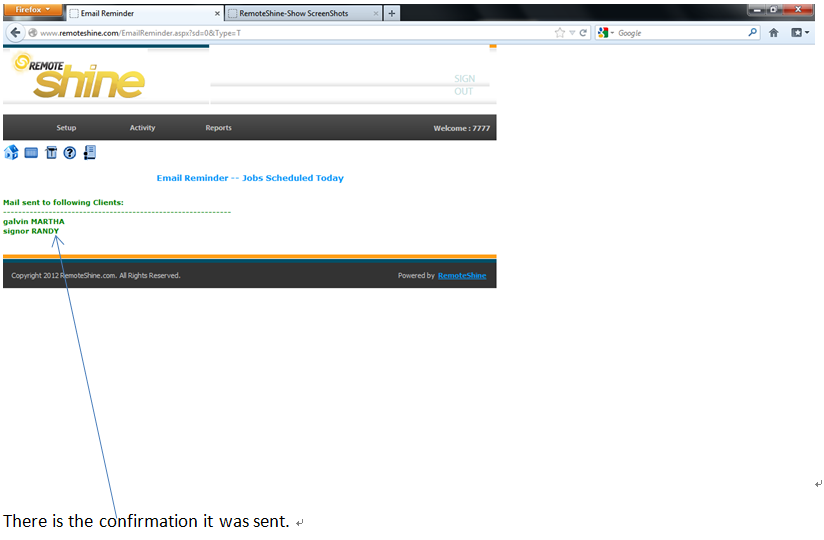824x540 pixels.
Task: Open the bookmarks menu toolbar icon
Action: [x=800, y=33]
